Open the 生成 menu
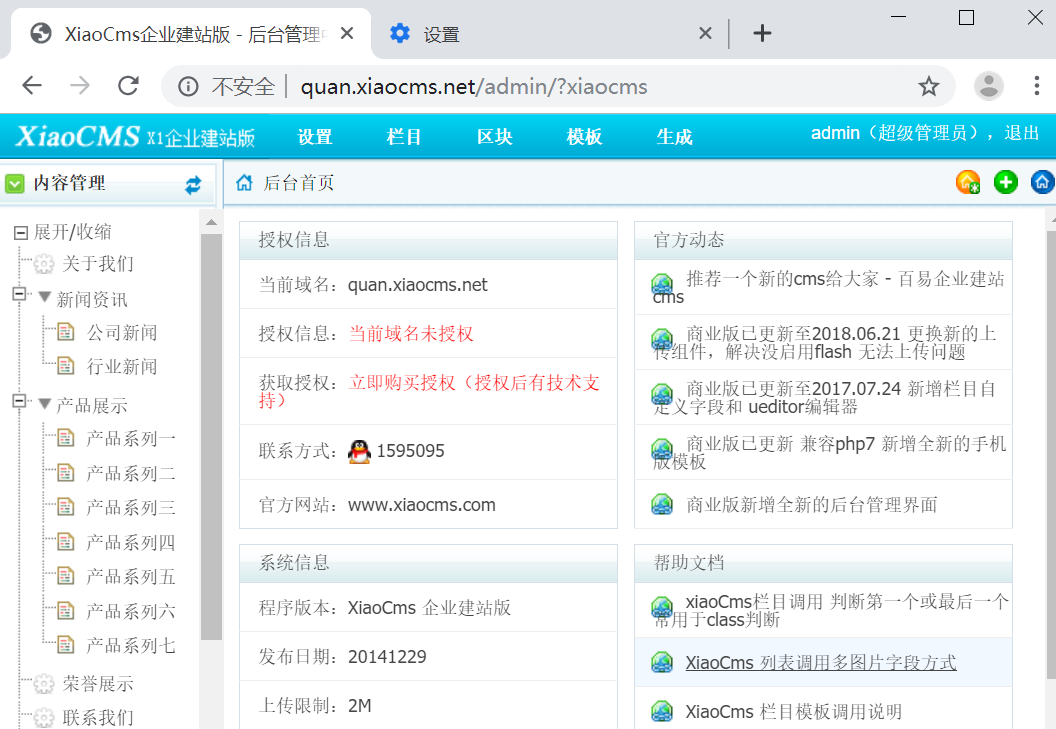This screenshot has height=729, width=1056. [x=674, y=137]
